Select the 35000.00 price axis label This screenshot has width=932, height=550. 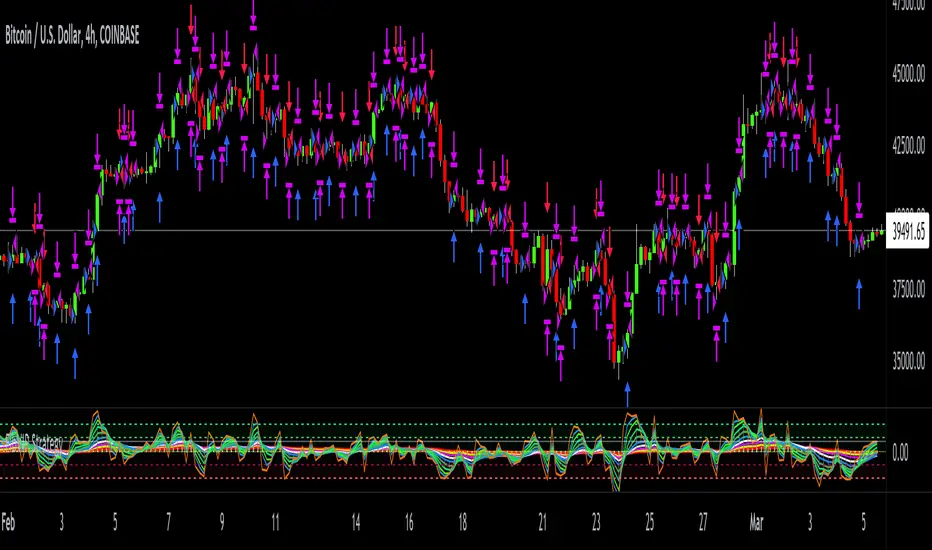(908, 360)
